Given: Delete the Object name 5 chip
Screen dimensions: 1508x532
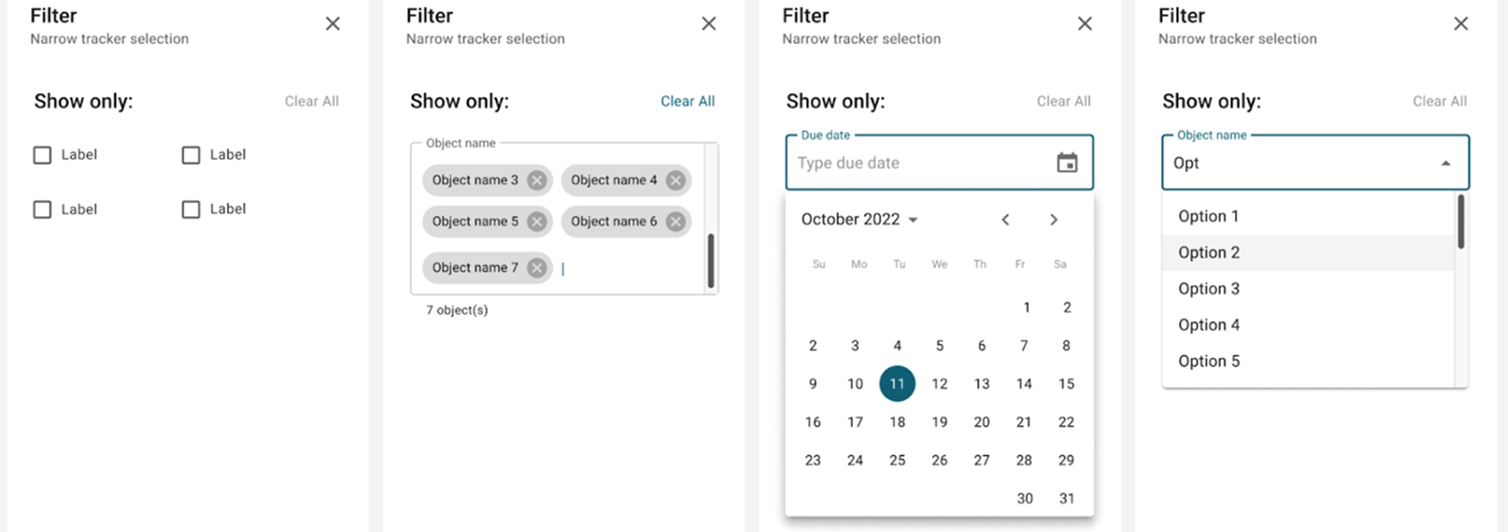Looking at the screenshot, I should coord(537,221).
